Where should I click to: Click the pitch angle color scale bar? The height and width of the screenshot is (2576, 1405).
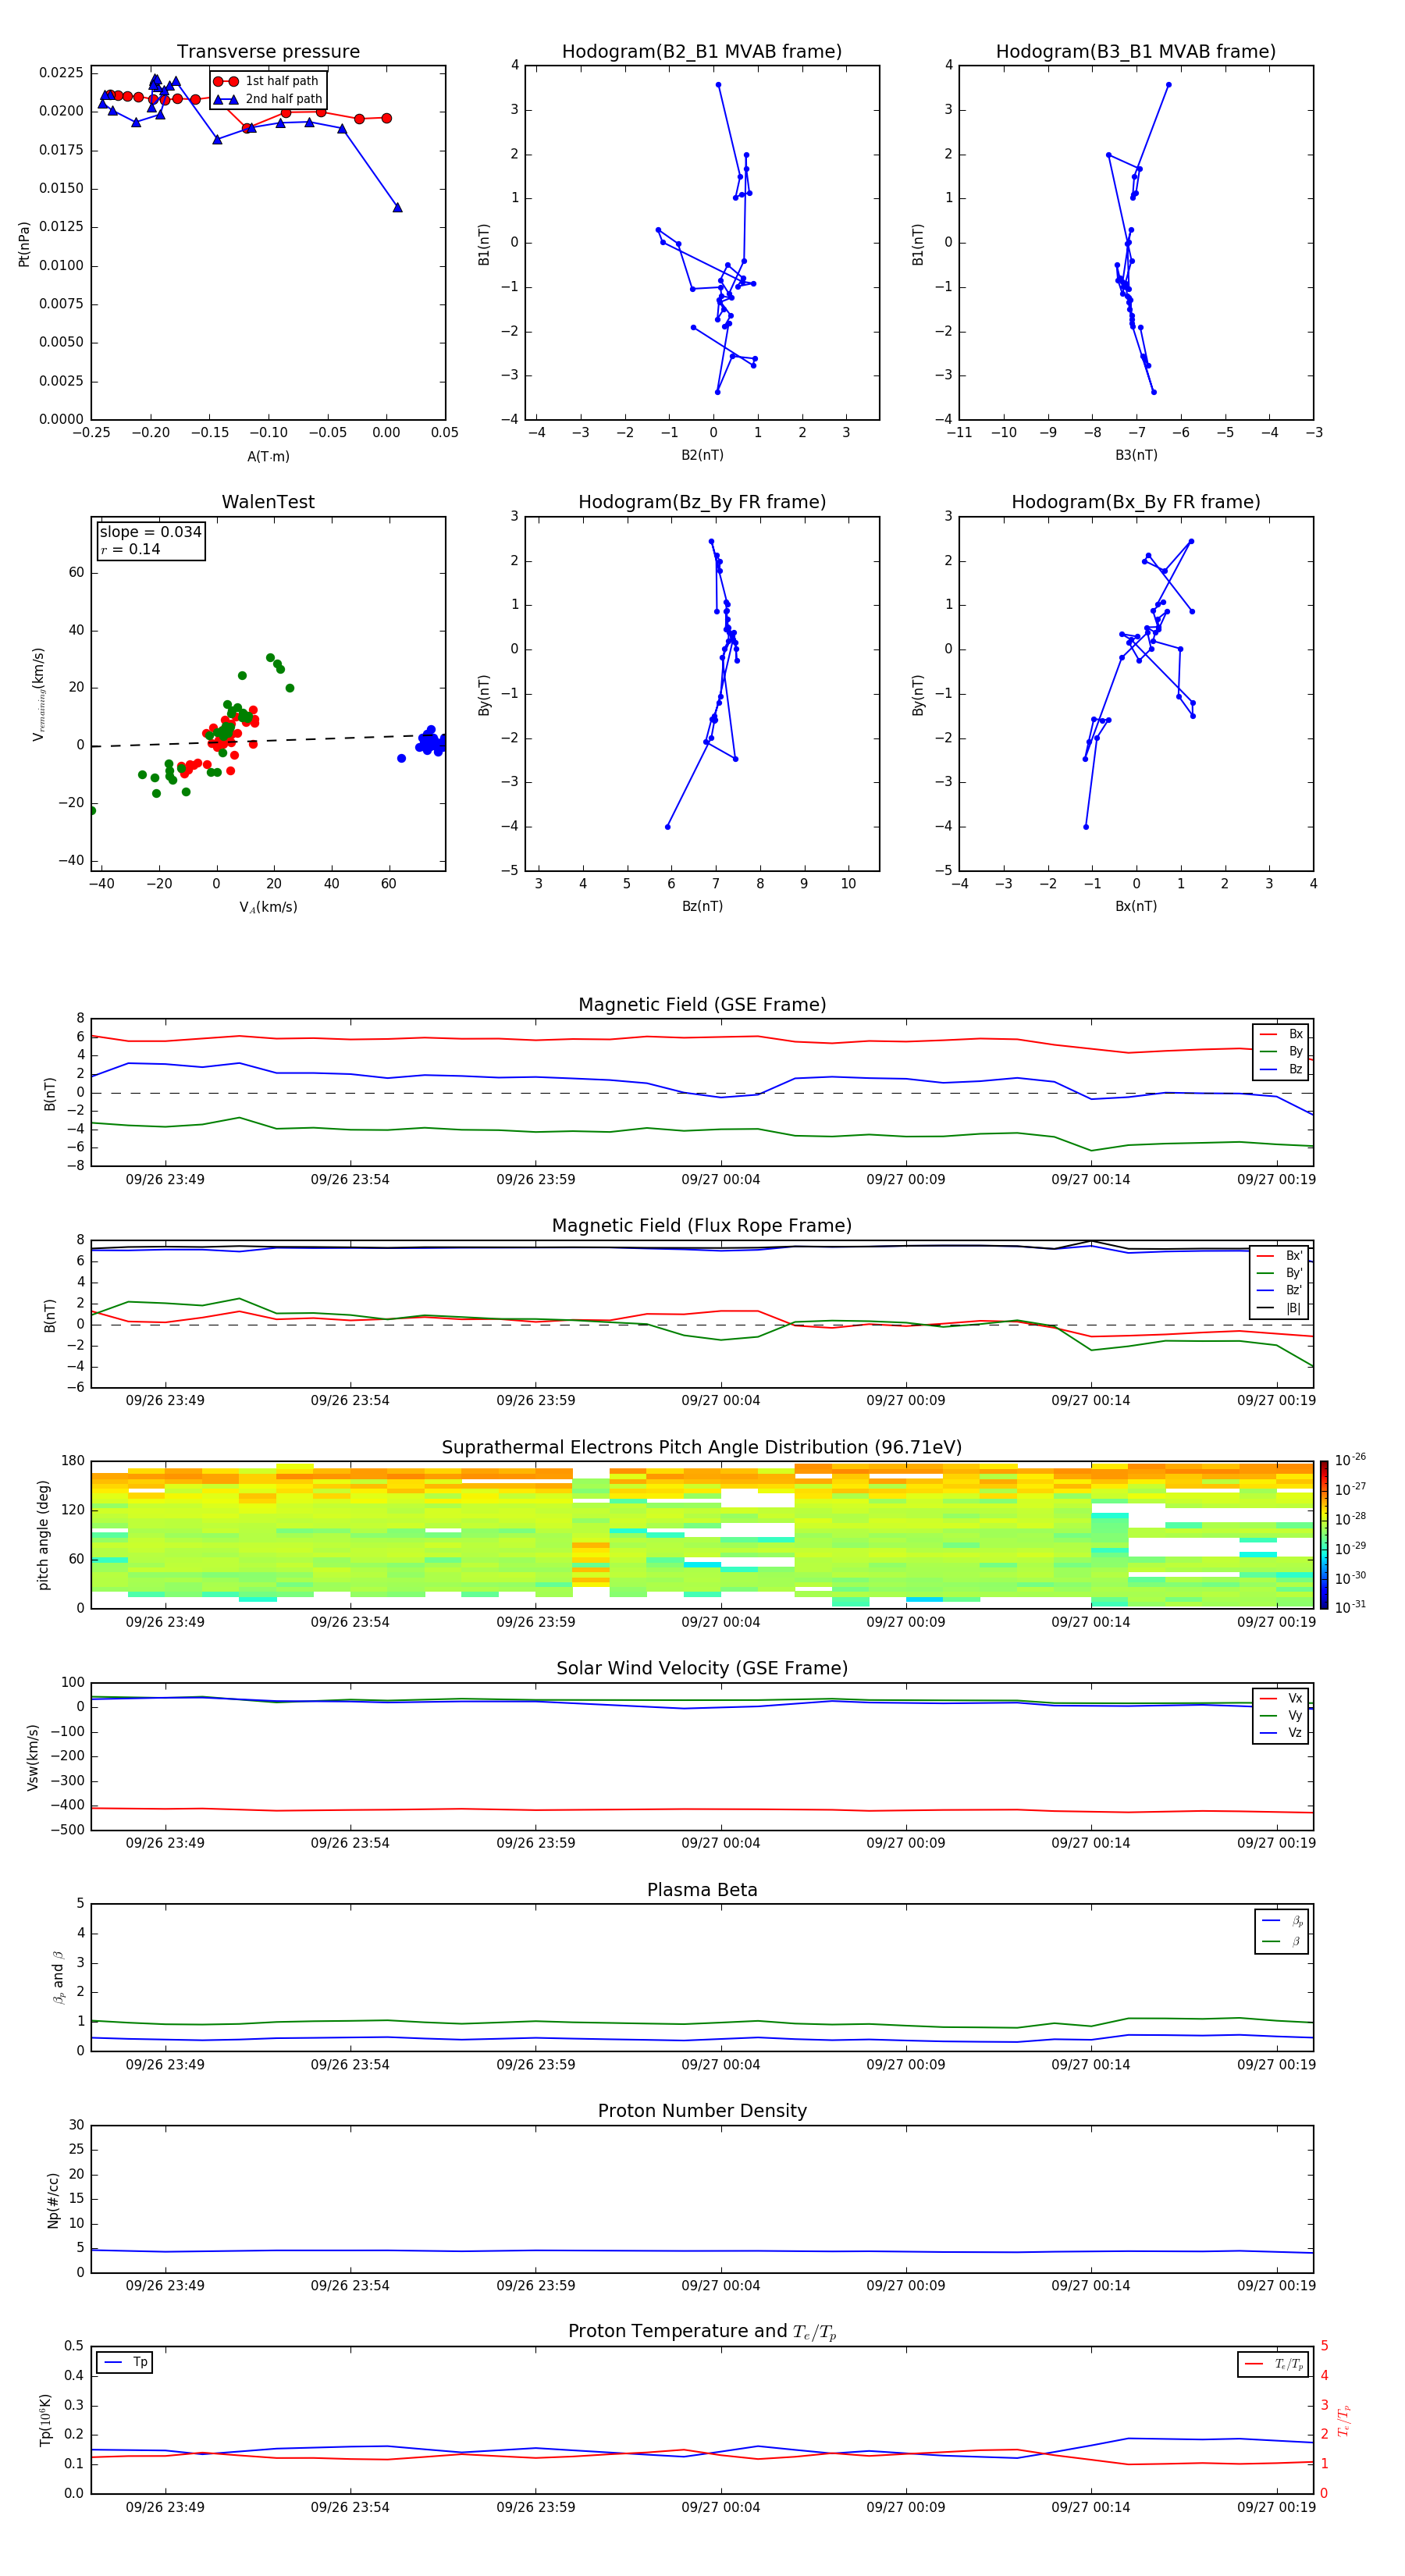[1324, 1534]
